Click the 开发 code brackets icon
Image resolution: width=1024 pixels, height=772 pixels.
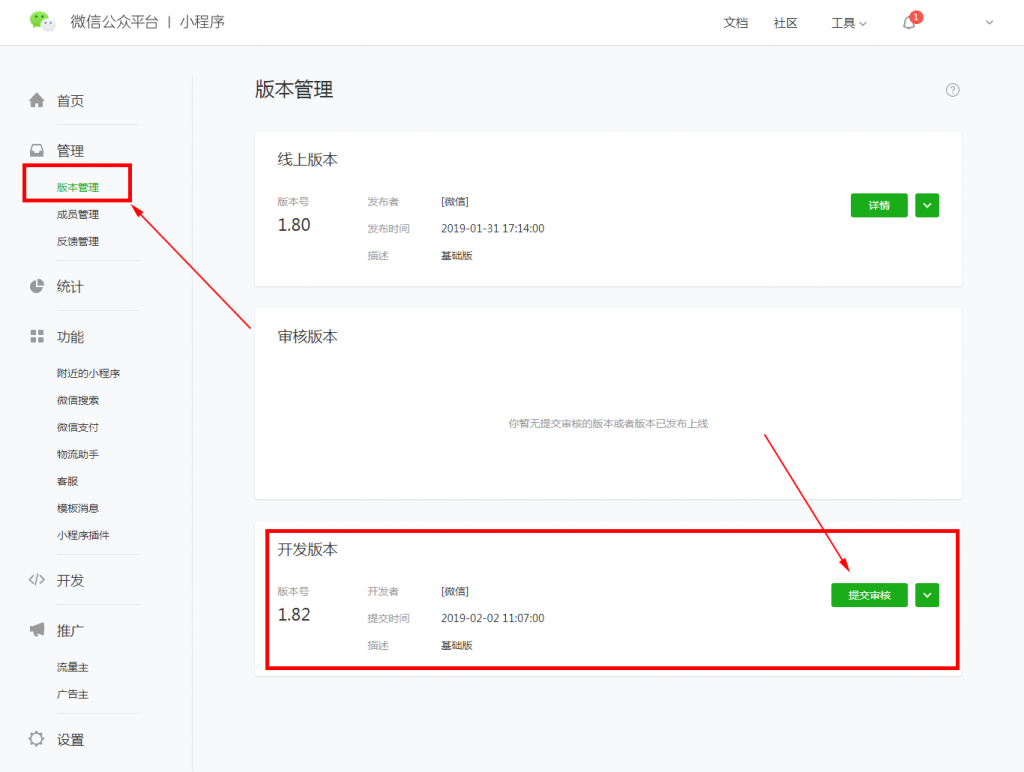coord(37,580)
